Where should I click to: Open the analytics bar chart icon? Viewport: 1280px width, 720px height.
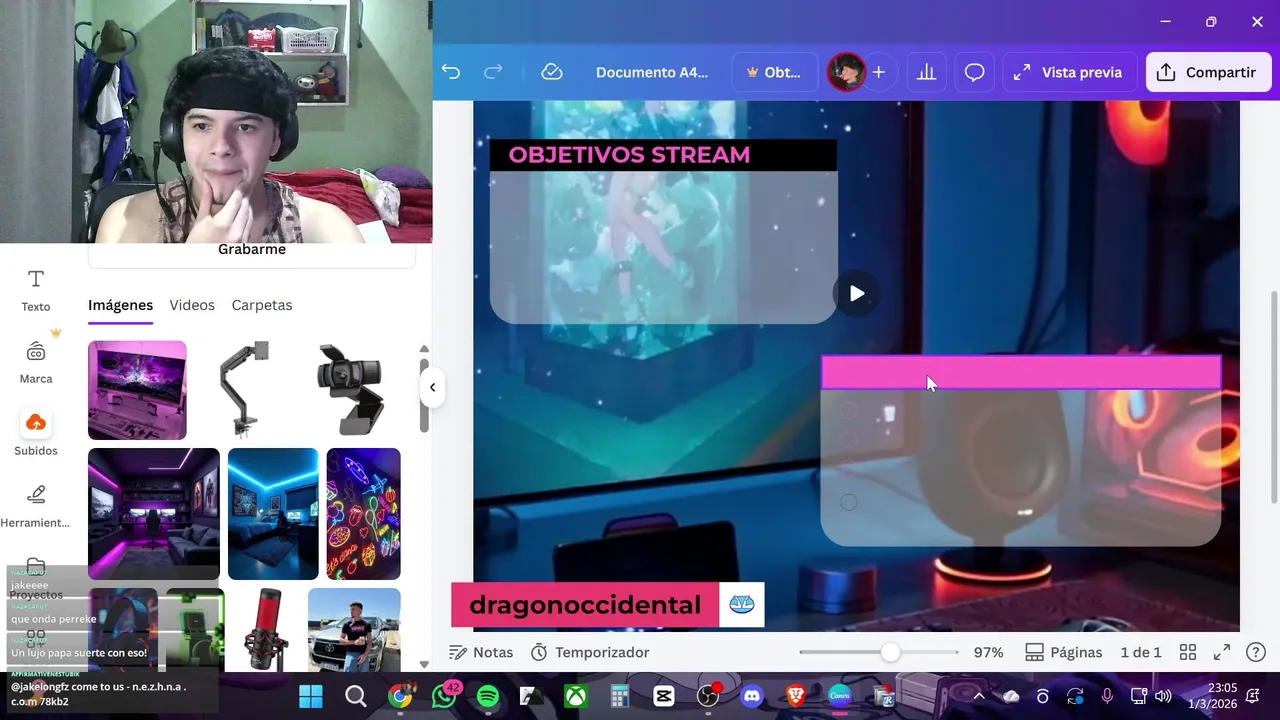[x=927, y=72]
